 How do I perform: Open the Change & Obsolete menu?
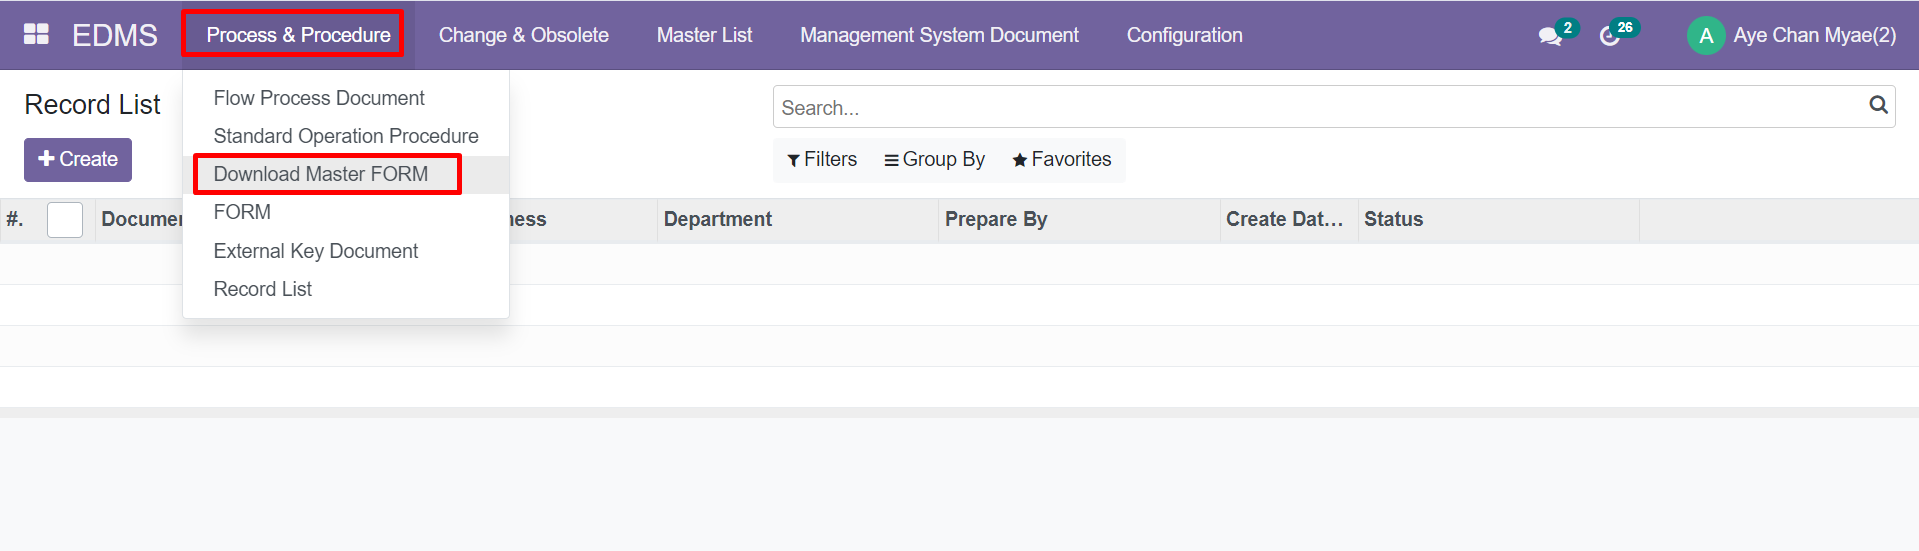524,35
